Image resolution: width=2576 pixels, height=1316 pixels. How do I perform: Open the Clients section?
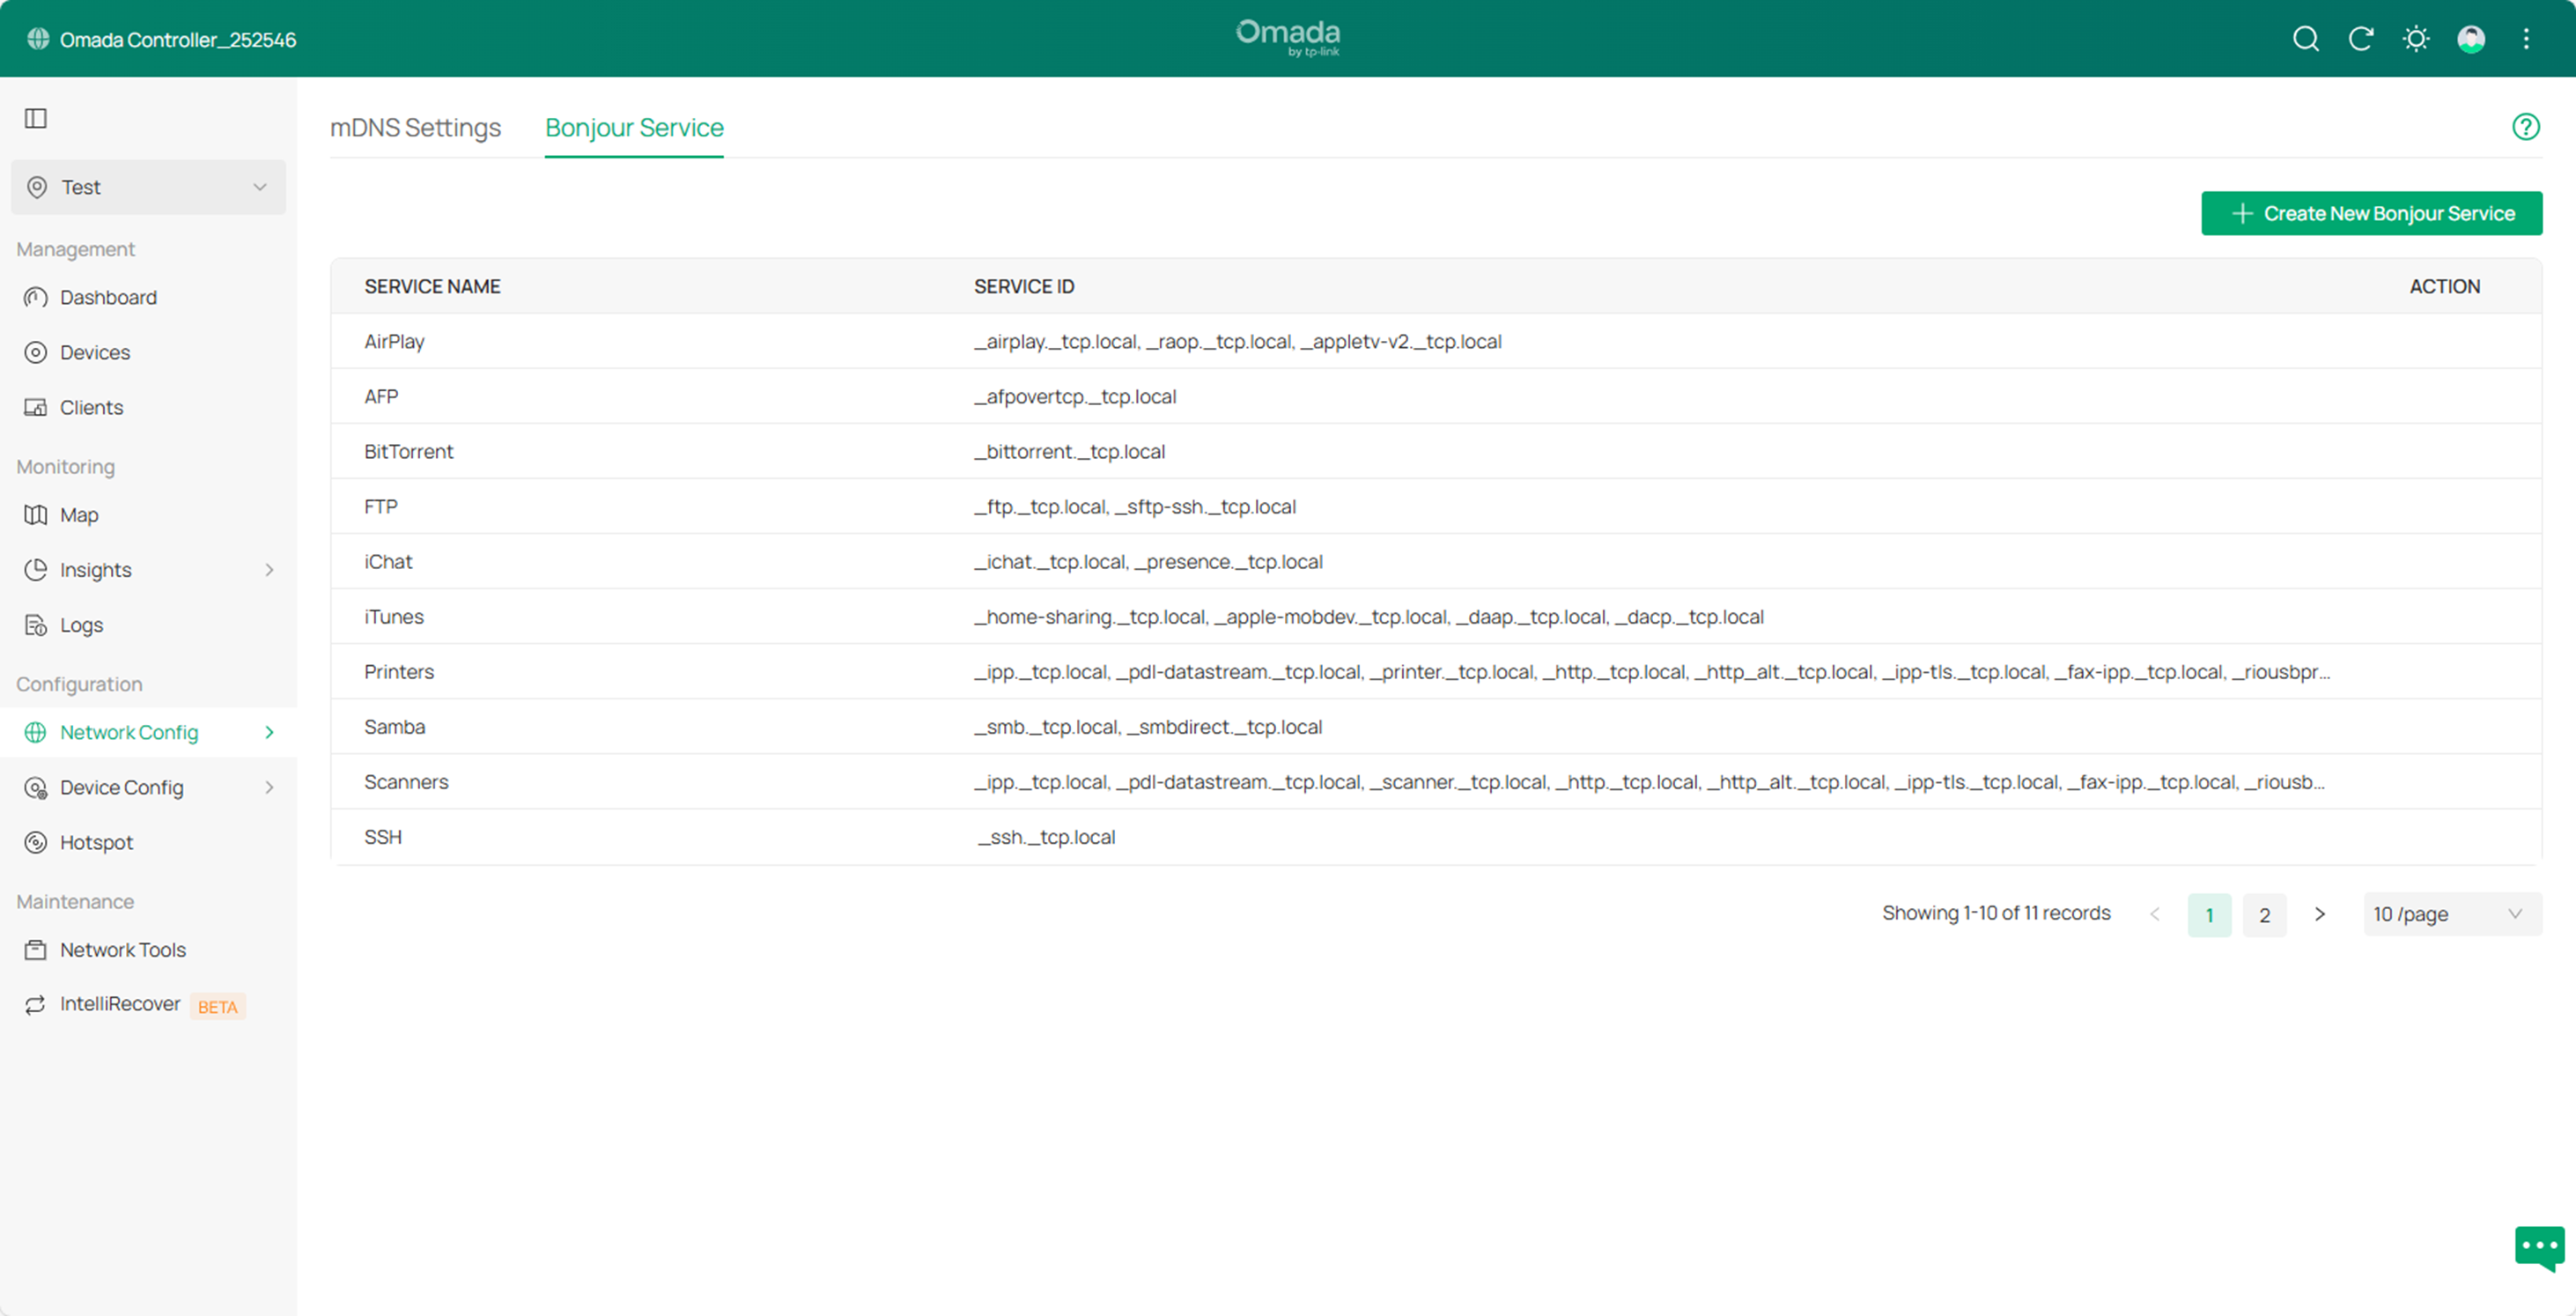coord(90,407)
